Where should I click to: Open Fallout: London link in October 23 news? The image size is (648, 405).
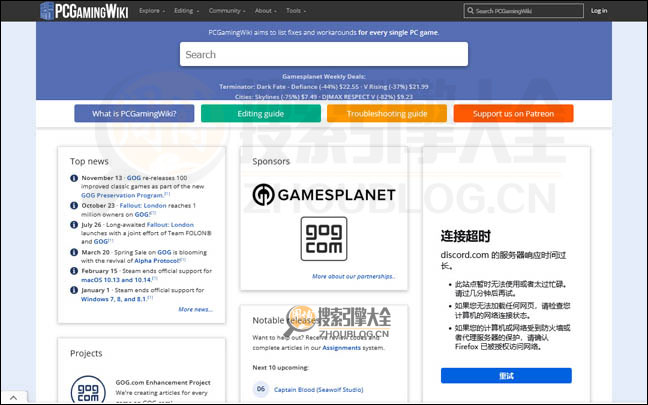143,205
